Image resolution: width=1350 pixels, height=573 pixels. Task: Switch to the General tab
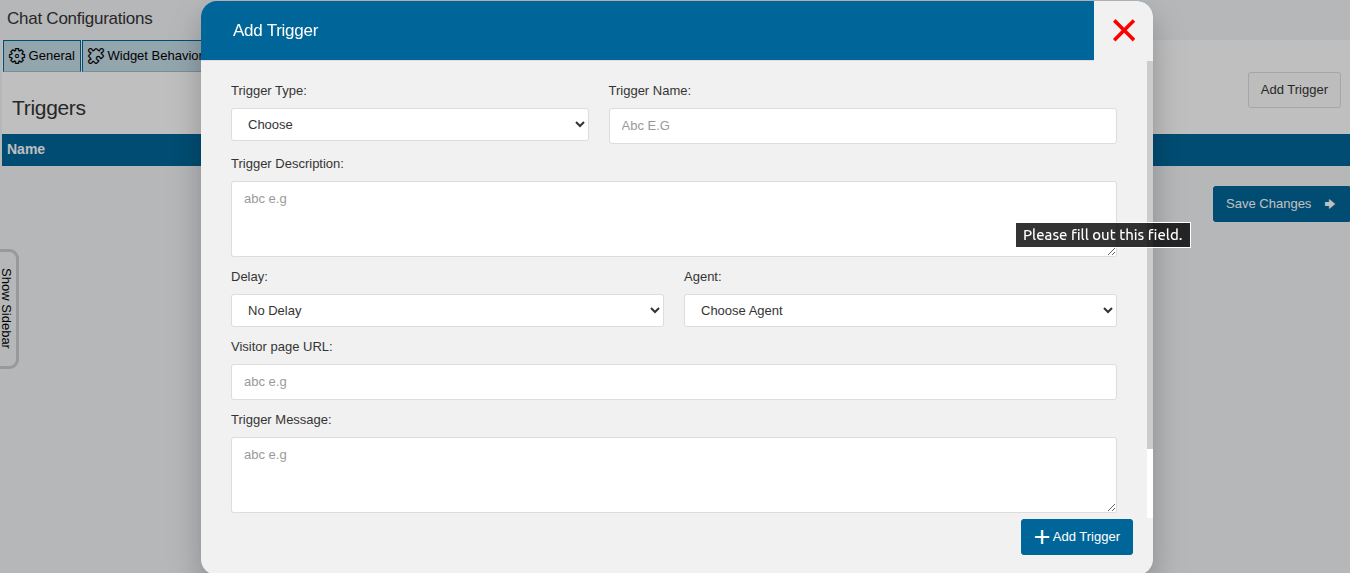pyautogui.click(x=42, y=56)
